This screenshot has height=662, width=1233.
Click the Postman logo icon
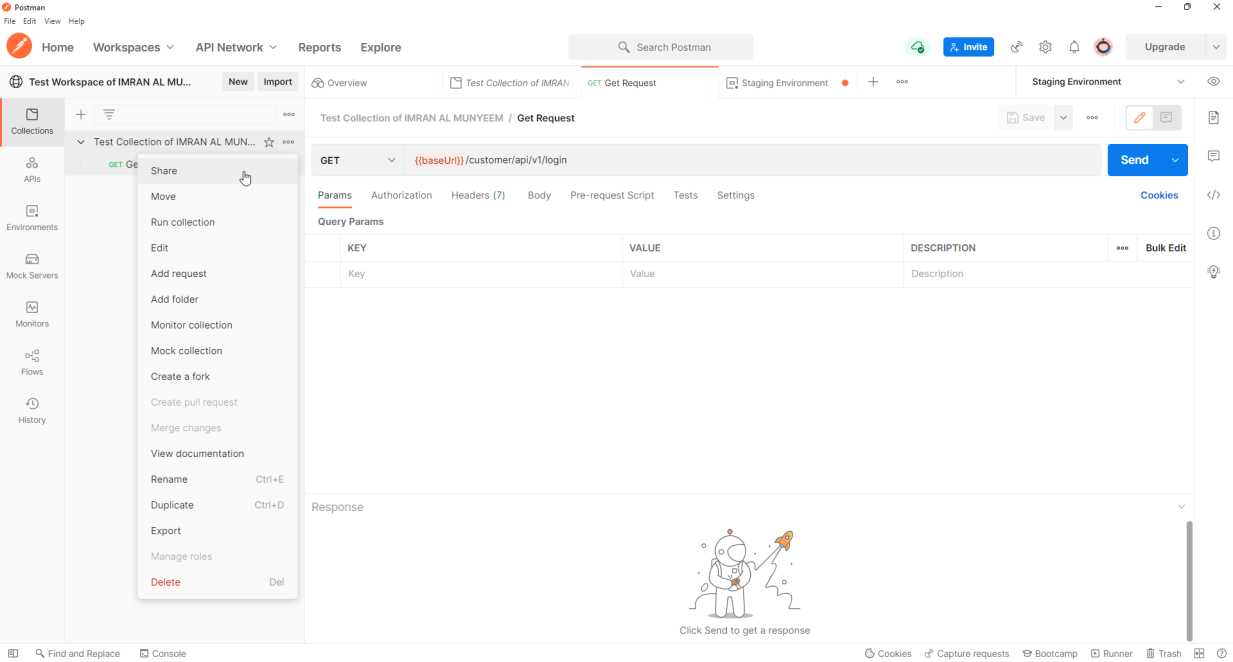[19, 46]
